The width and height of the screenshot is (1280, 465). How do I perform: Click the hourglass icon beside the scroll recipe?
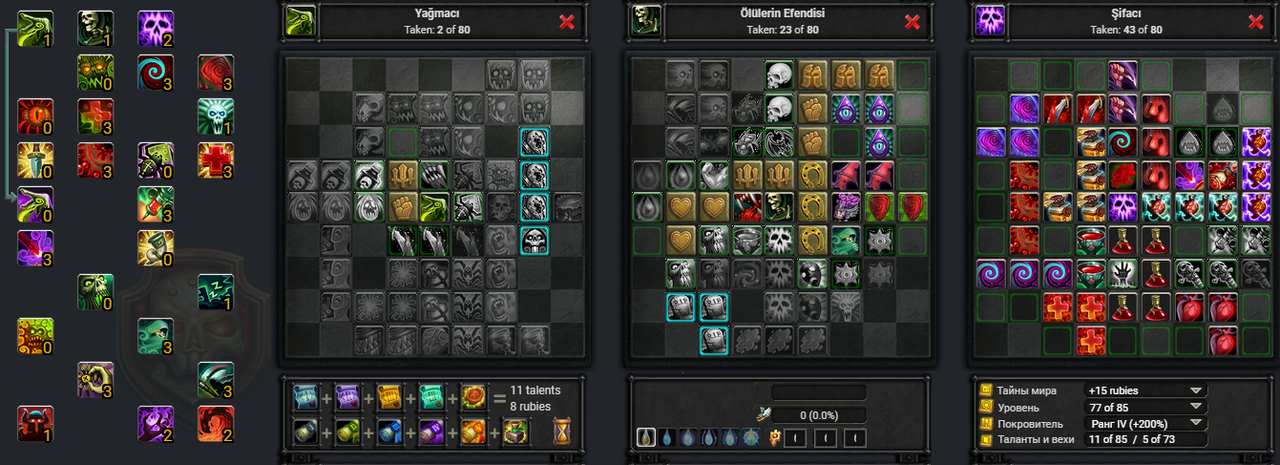click(x=563, y=431)
